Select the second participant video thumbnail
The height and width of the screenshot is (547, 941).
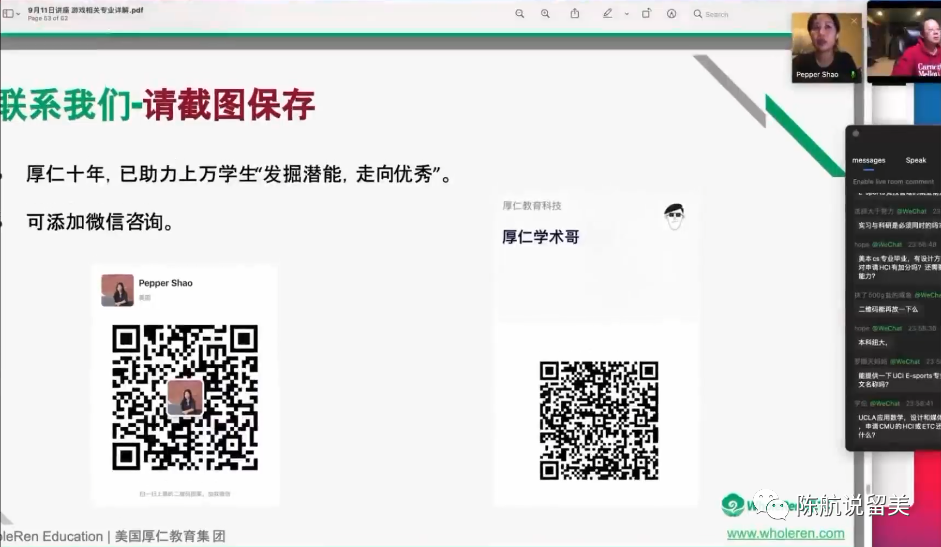point(903,45)
